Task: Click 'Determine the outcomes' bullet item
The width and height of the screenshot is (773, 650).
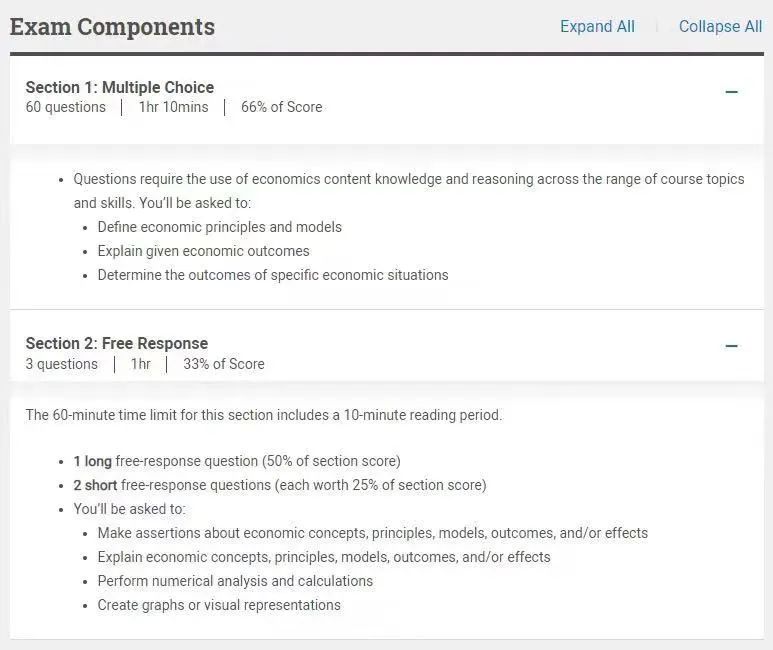Action: [x=273, y=275]
